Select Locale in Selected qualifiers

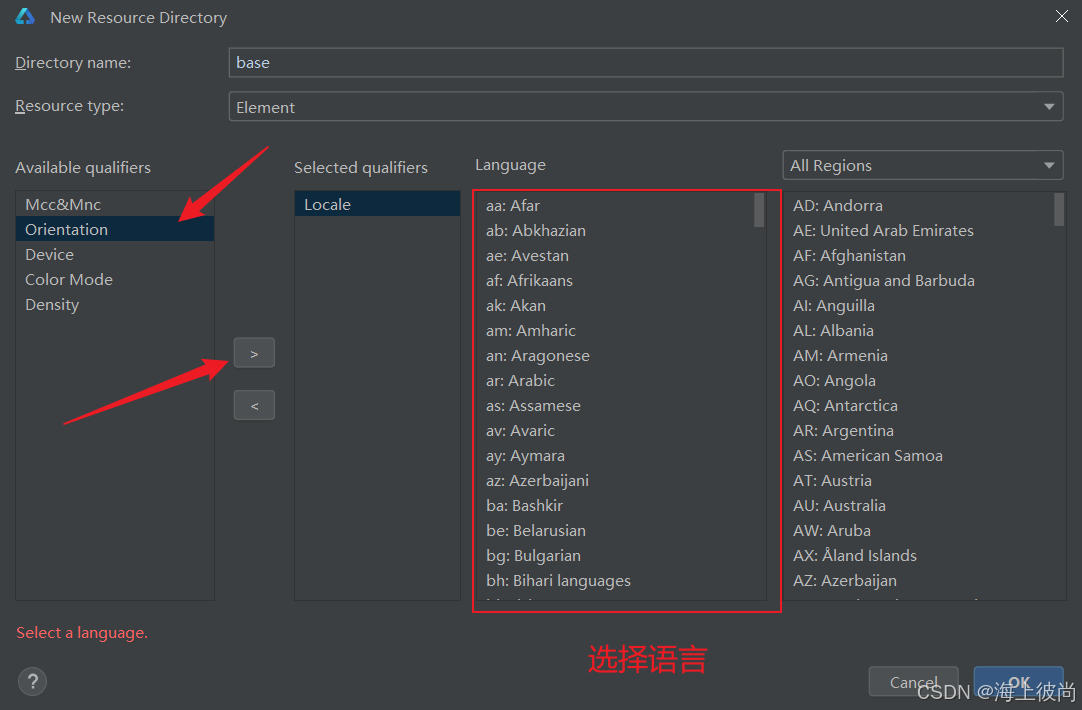[377, 204]
